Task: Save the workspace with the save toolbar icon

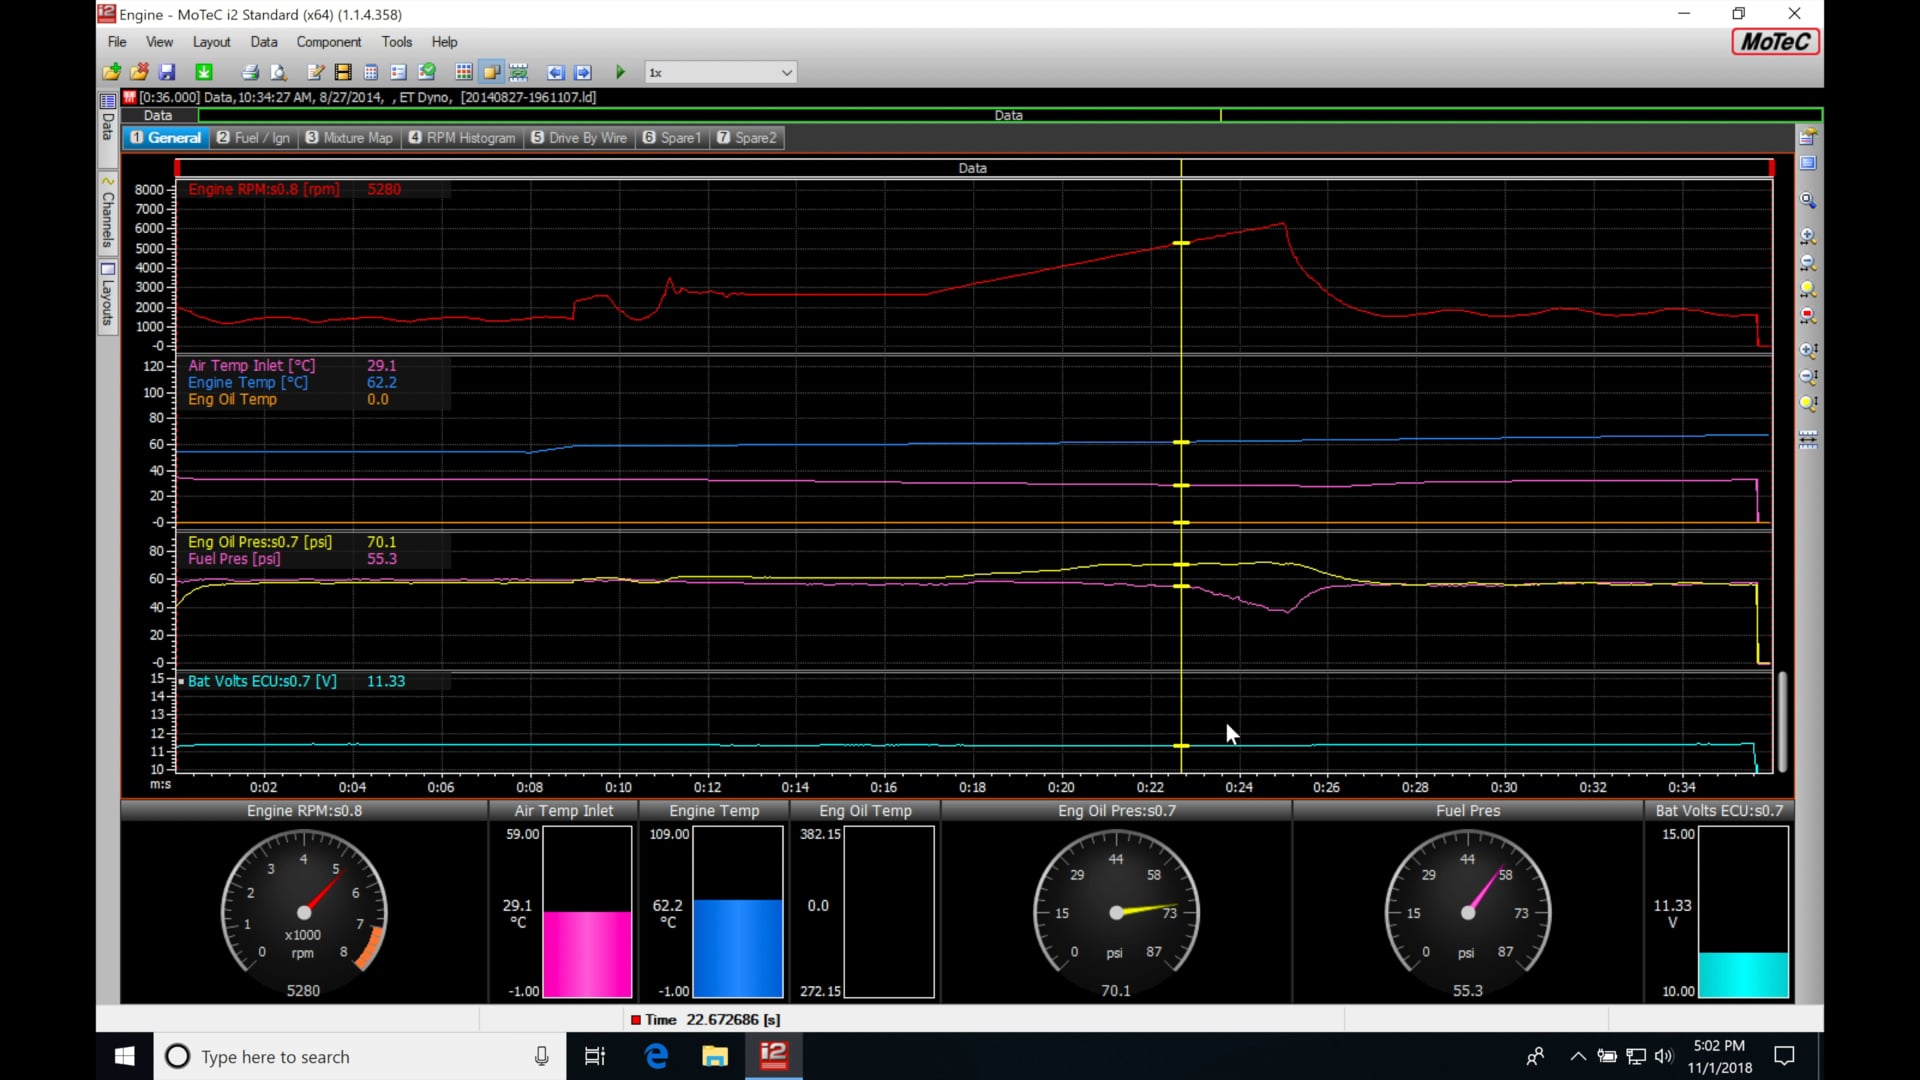Action: click(x=167, y=71)
